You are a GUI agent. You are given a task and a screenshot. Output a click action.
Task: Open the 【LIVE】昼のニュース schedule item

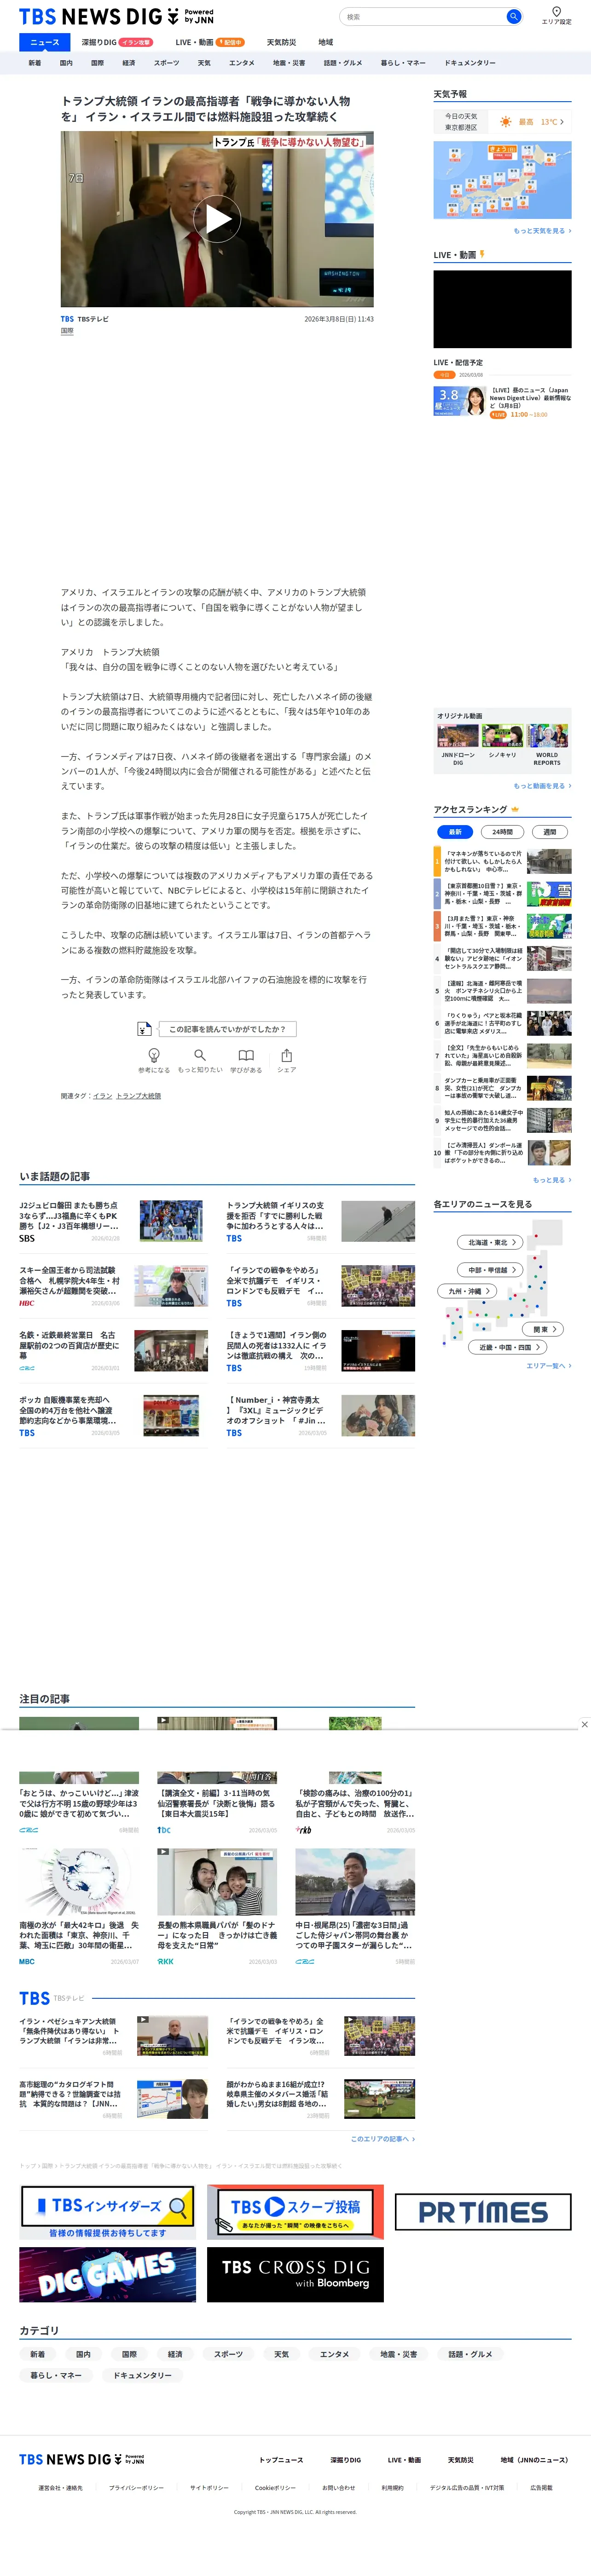(502, 402)
